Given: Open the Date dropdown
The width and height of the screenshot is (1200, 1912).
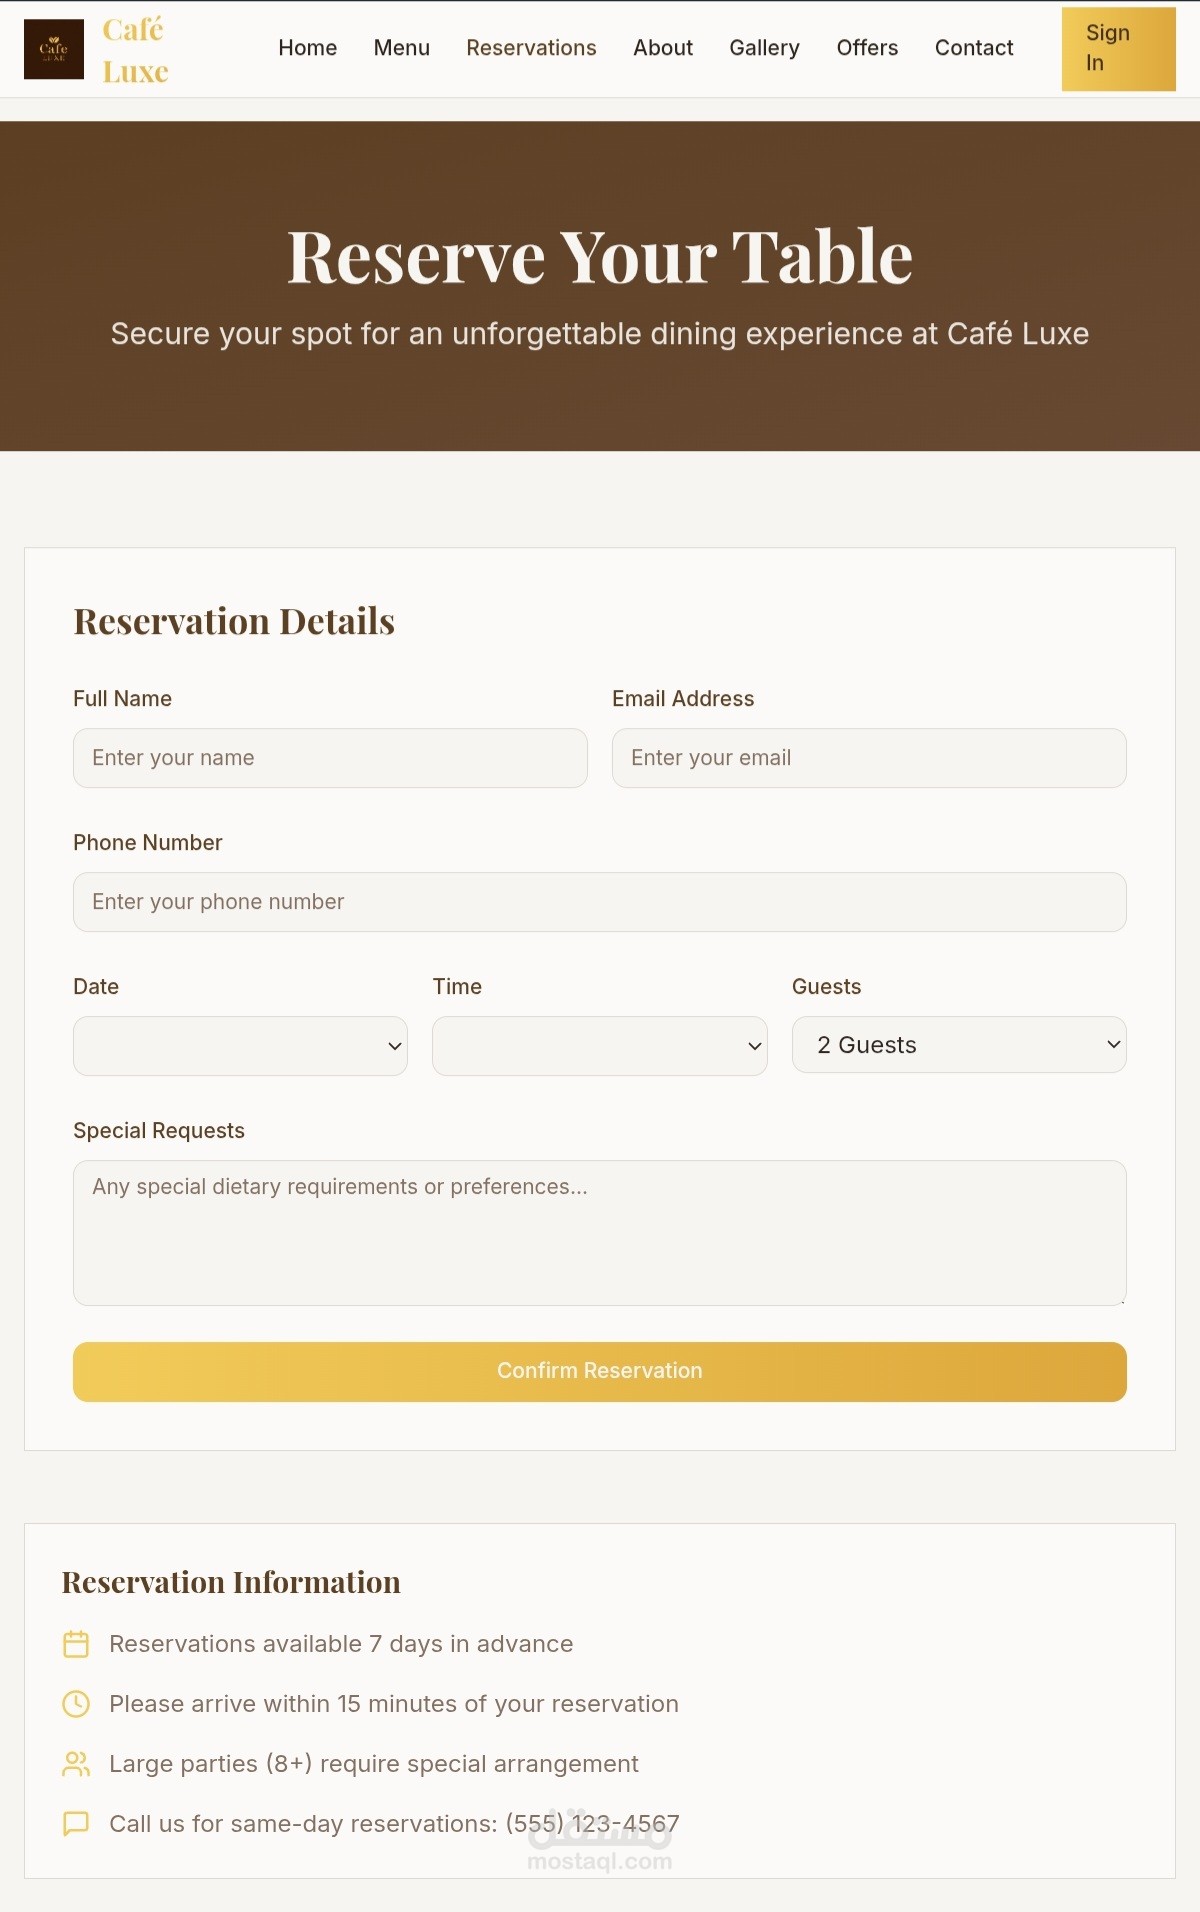Looking at the screenshot, I should [240, 1046].
